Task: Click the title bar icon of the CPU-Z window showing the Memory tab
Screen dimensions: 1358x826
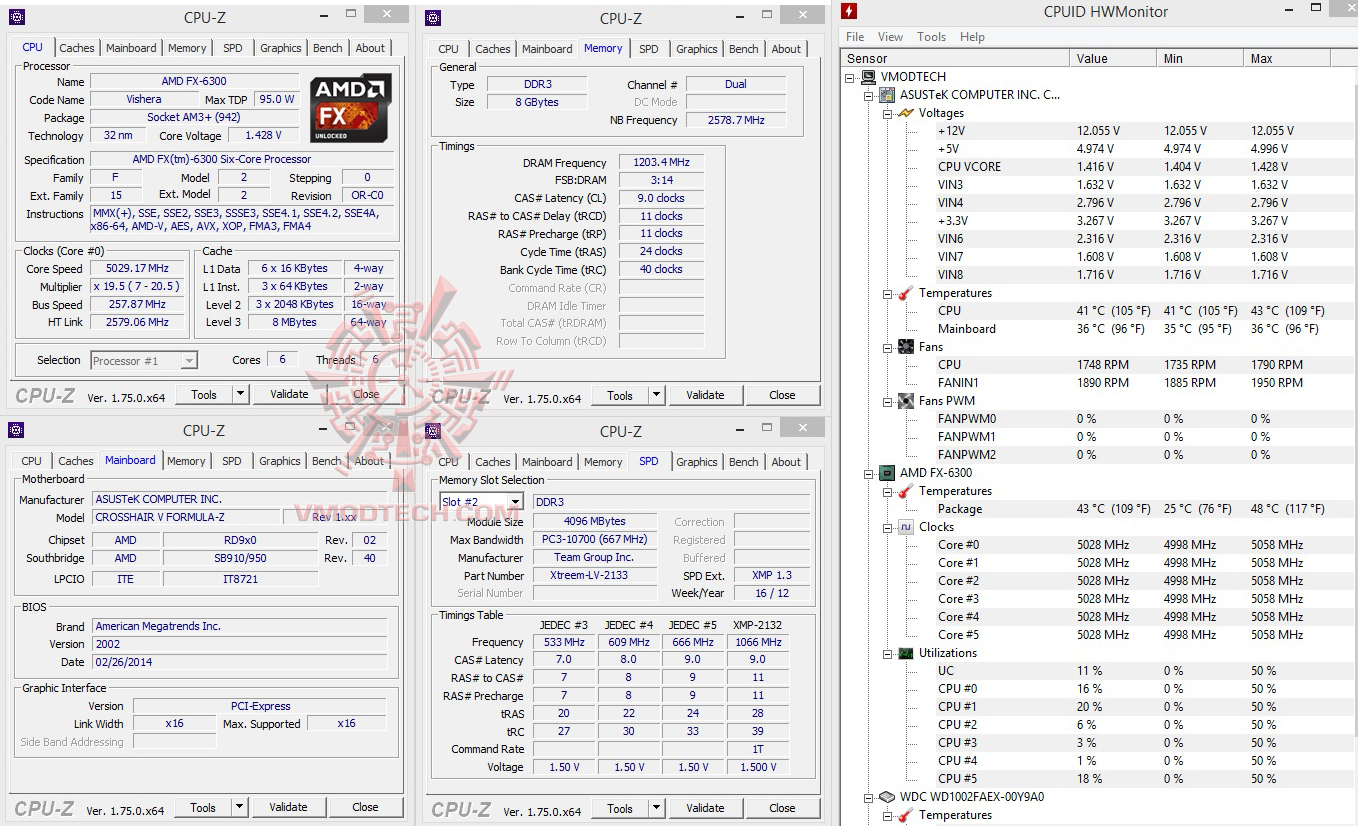Action: coord(433,17)
